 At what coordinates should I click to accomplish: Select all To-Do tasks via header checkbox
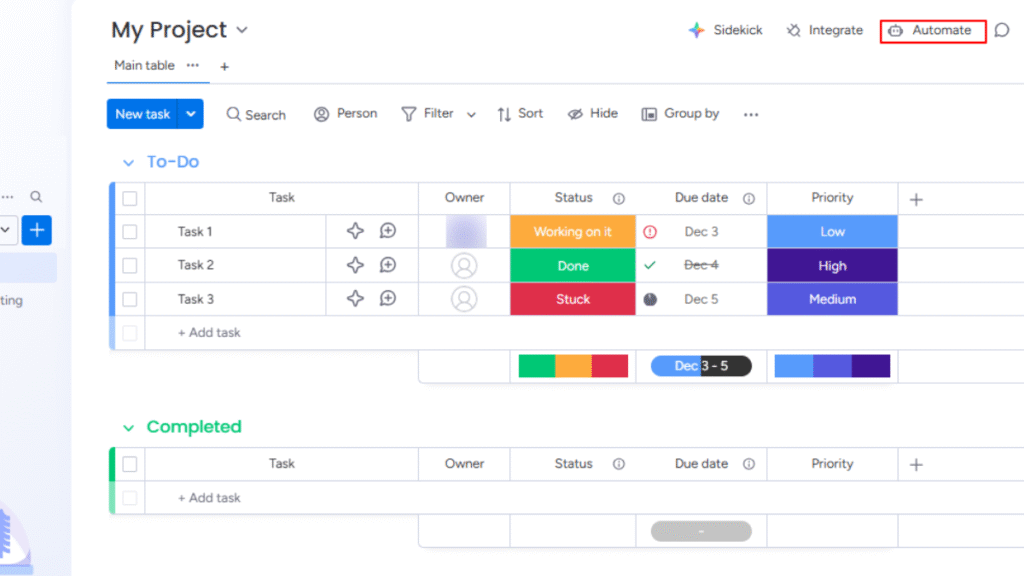coord(129,198)
